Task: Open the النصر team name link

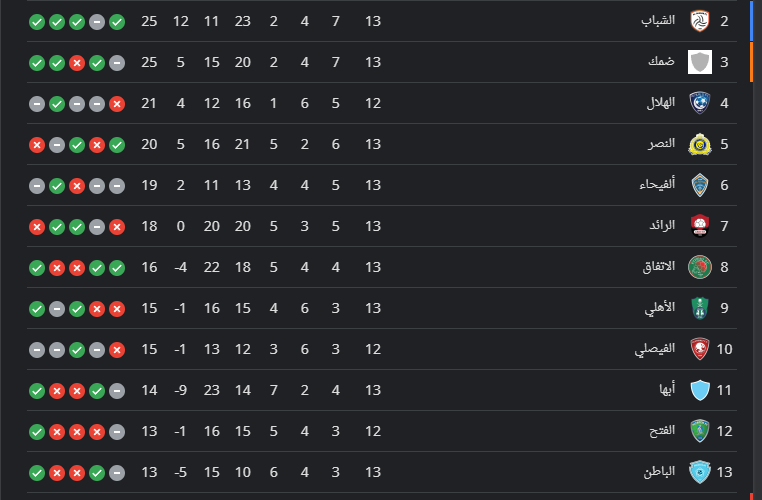Action: tap(661, 144)
